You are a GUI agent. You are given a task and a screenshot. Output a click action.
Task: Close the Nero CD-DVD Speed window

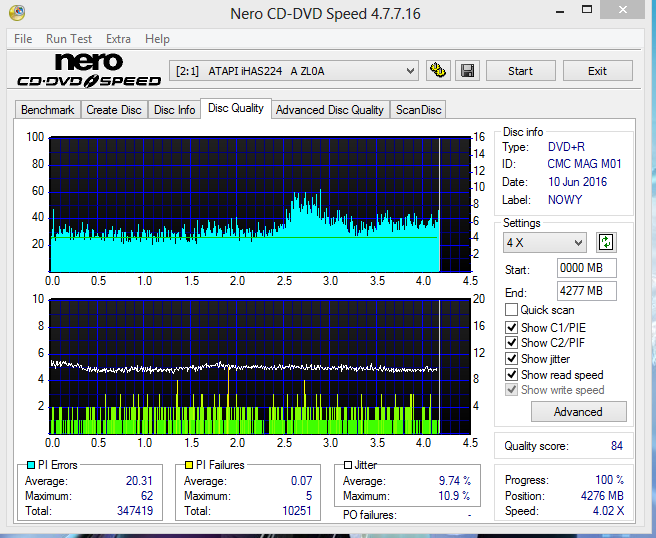pos(623,9)
